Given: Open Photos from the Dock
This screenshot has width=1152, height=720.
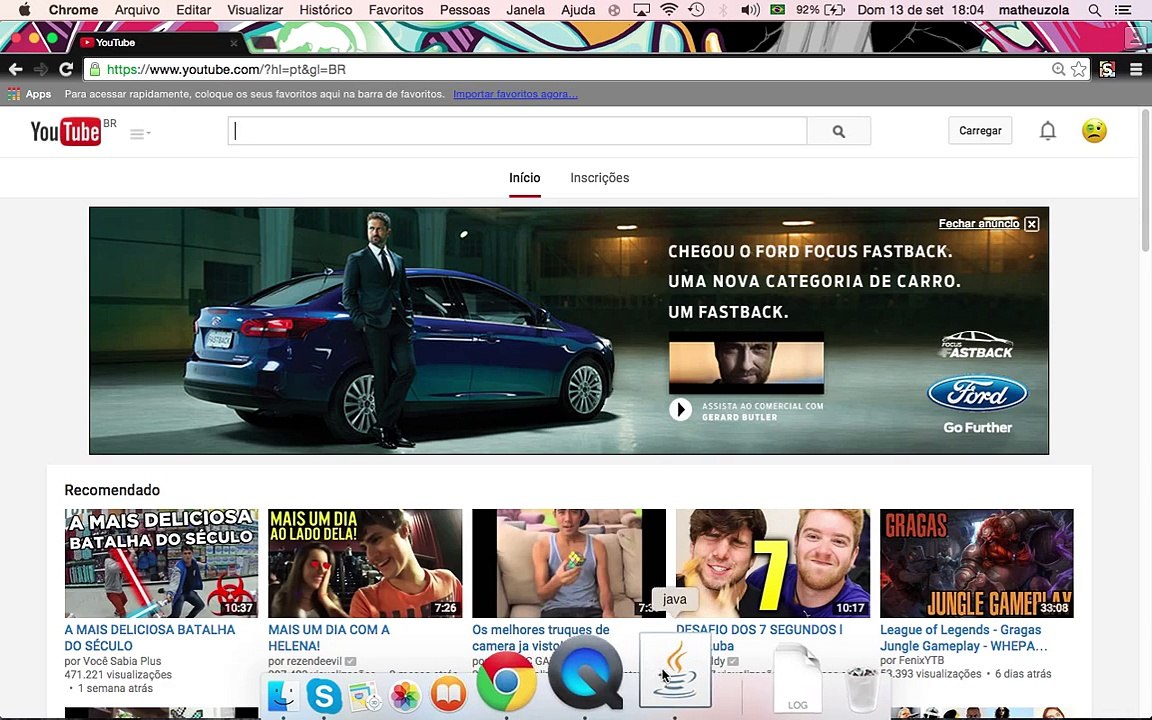Looking at the screenshot, I should pos(405,696).
